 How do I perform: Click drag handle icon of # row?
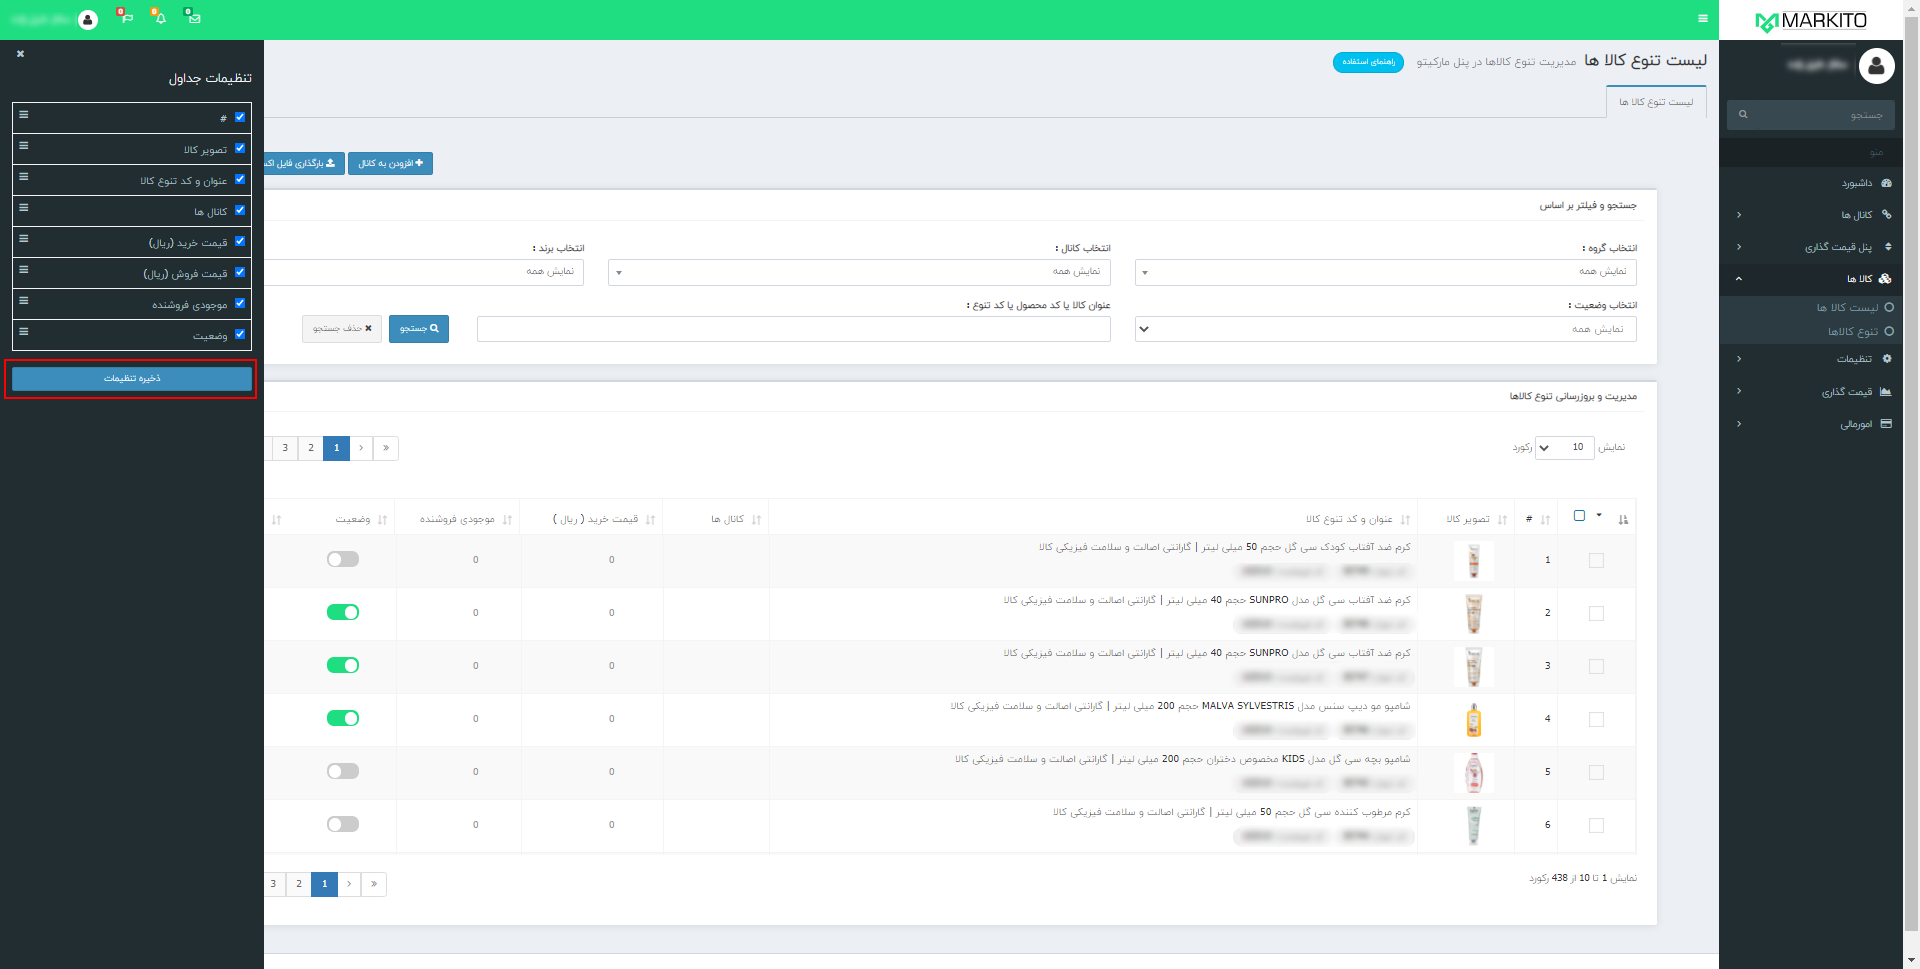click(x=24, y=115)
